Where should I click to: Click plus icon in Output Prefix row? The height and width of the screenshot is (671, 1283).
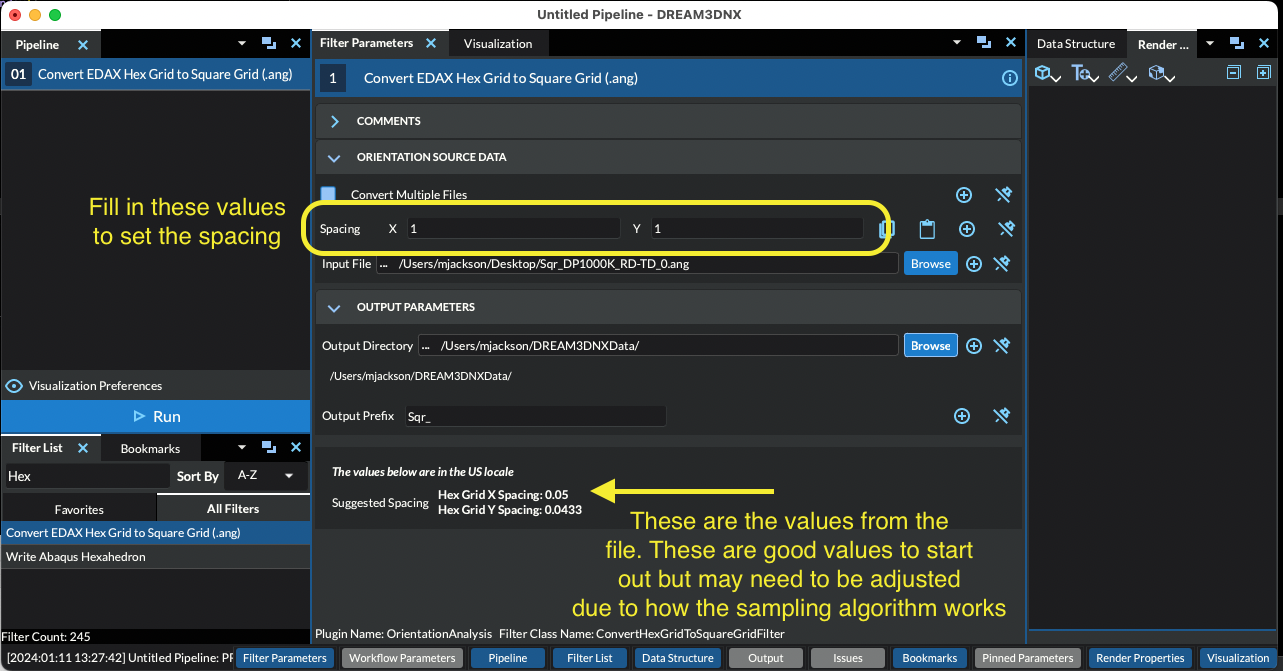pyautogui.click(x=962, y=416)
